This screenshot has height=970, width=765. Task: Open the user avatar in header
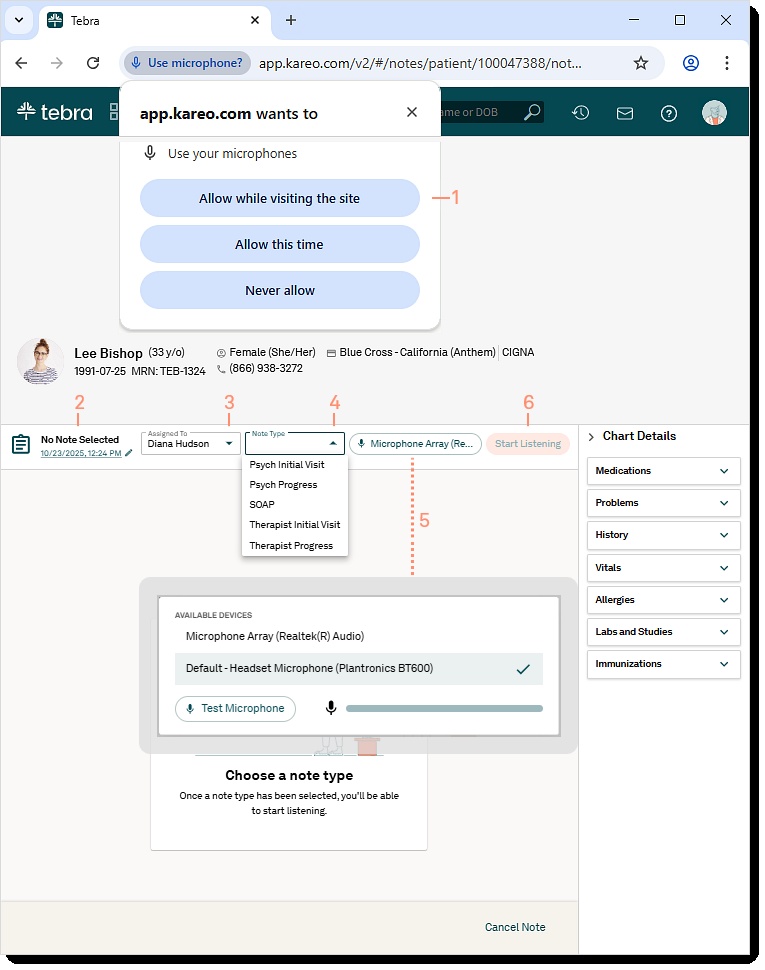tap(714, 113)
